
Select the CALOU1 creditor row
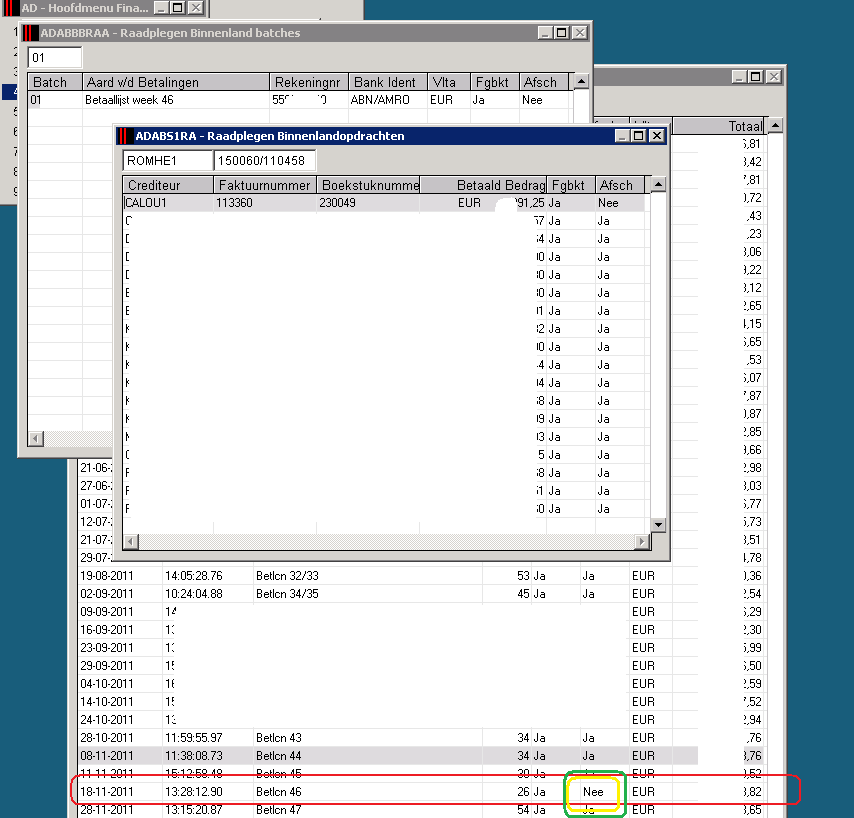(384, 203)
